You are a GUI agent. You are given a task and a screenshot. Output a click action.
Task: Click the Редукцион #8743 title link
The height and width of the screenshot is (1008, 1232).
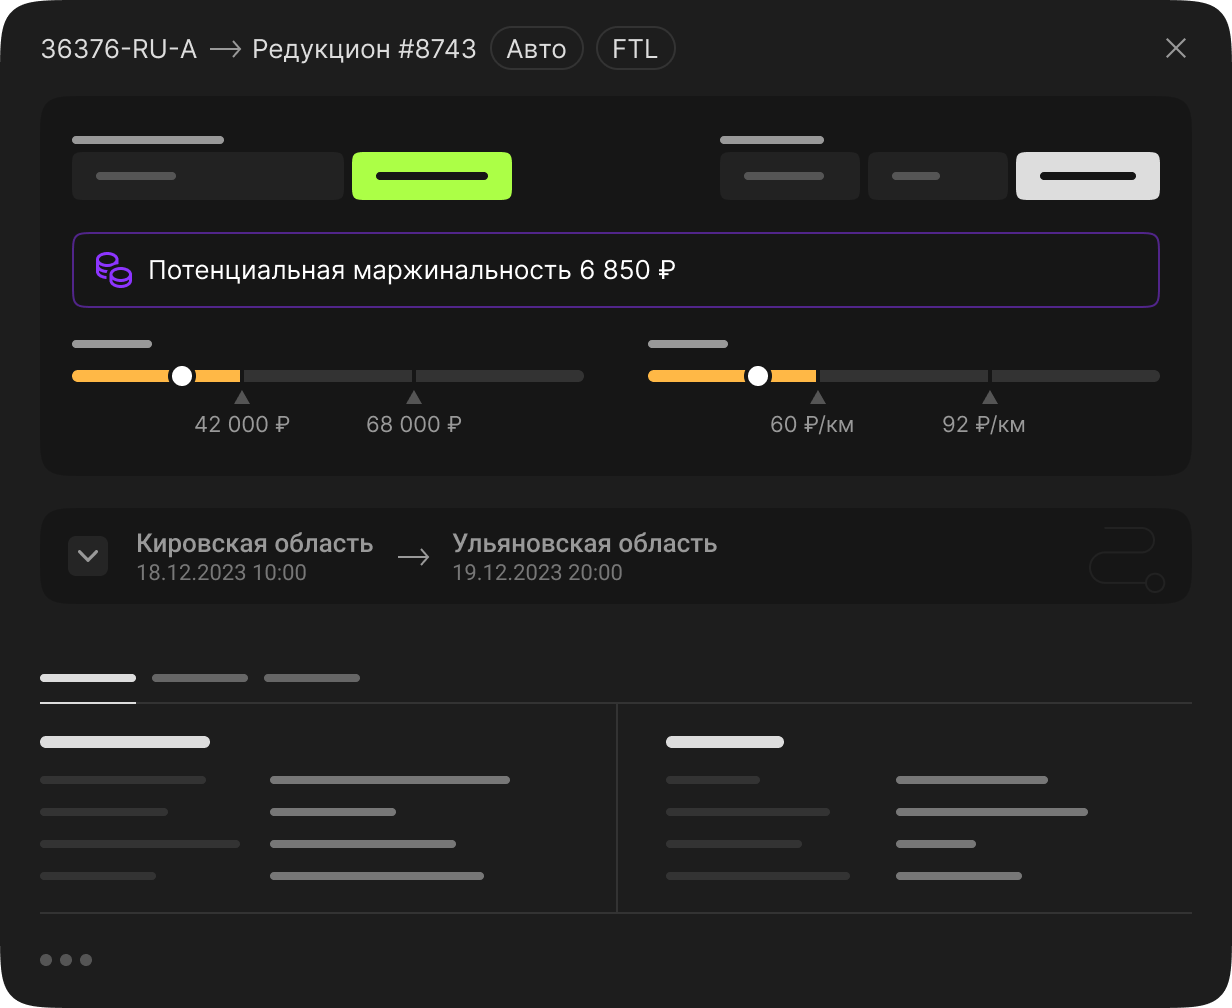click(364, 48)
